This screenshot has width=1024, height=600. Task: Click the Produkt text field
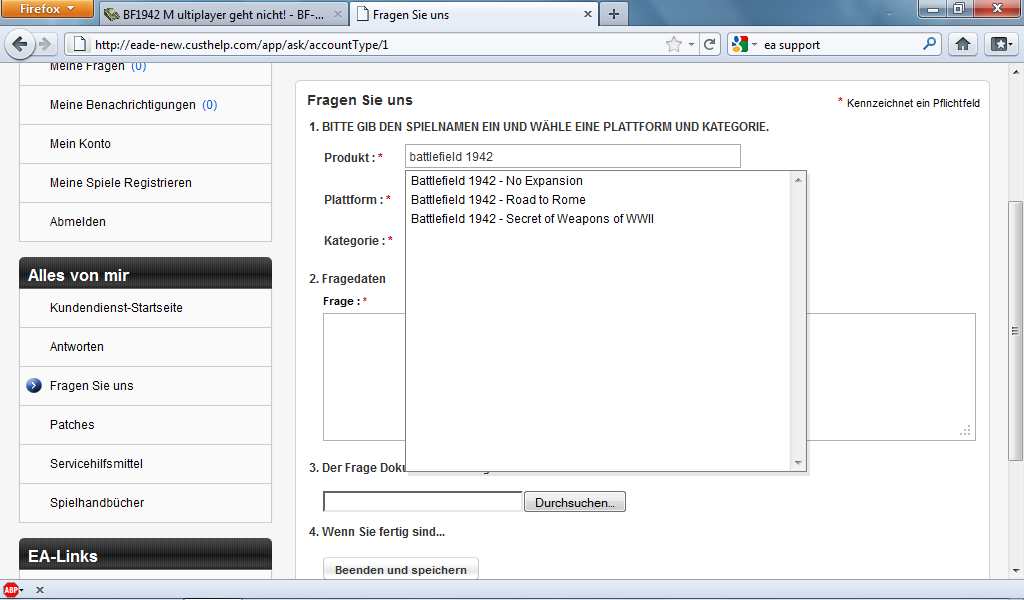(573, 157)
